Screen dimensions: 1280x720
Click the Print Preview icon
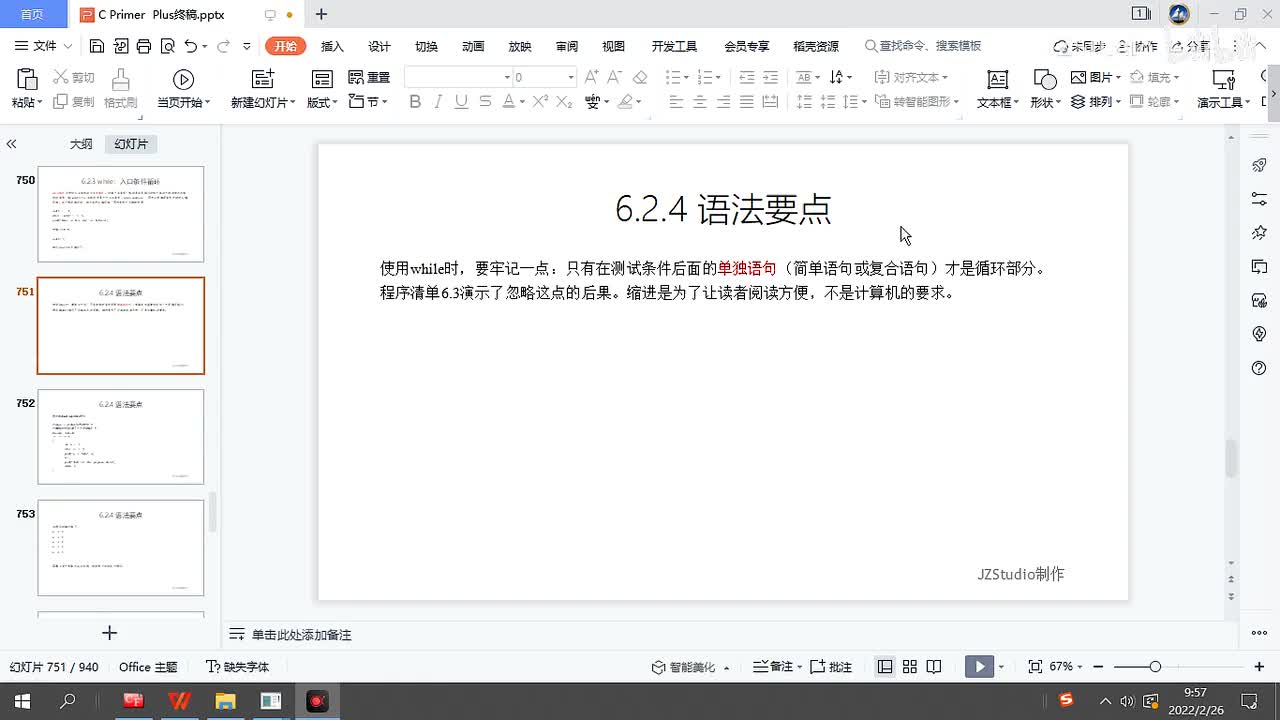(167, 46)
